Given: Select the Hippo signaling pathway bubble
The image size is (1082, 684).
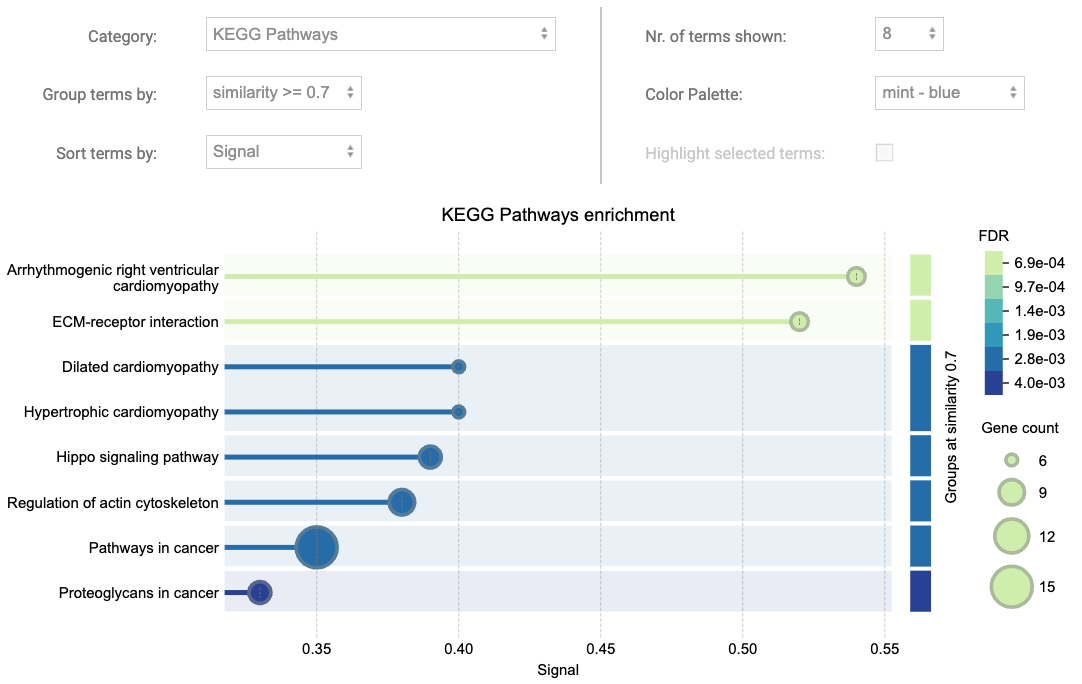Looking at the screenshot, I should [x=430, y=457].
